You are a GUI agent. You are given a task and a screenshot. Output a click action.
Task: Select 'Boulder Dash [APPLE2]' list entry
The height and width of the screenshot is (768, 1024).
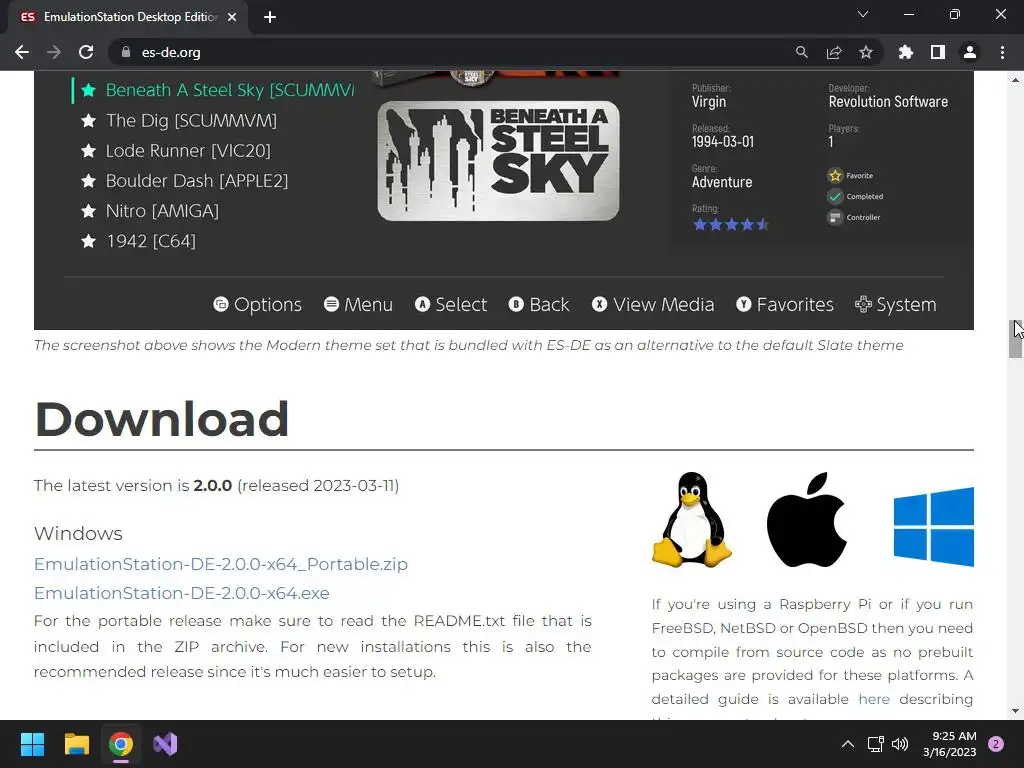pos(197,181)
